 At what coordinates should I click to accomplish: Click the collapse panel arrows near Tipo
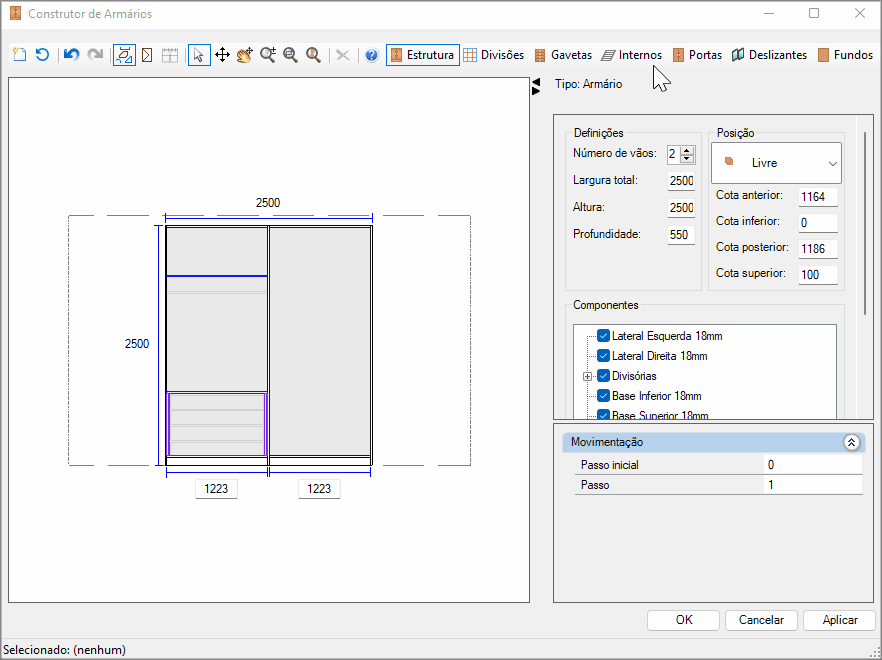coord(536,86)
